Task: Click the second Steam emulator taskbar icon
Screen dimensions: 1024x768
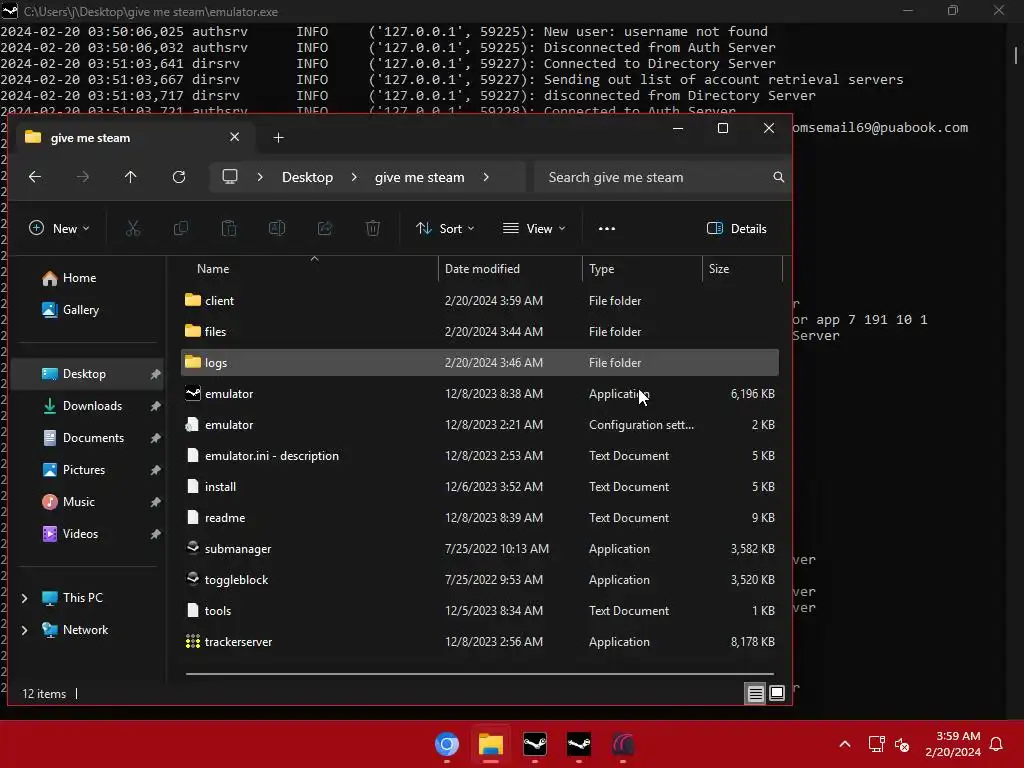Action: click(579, 744)
